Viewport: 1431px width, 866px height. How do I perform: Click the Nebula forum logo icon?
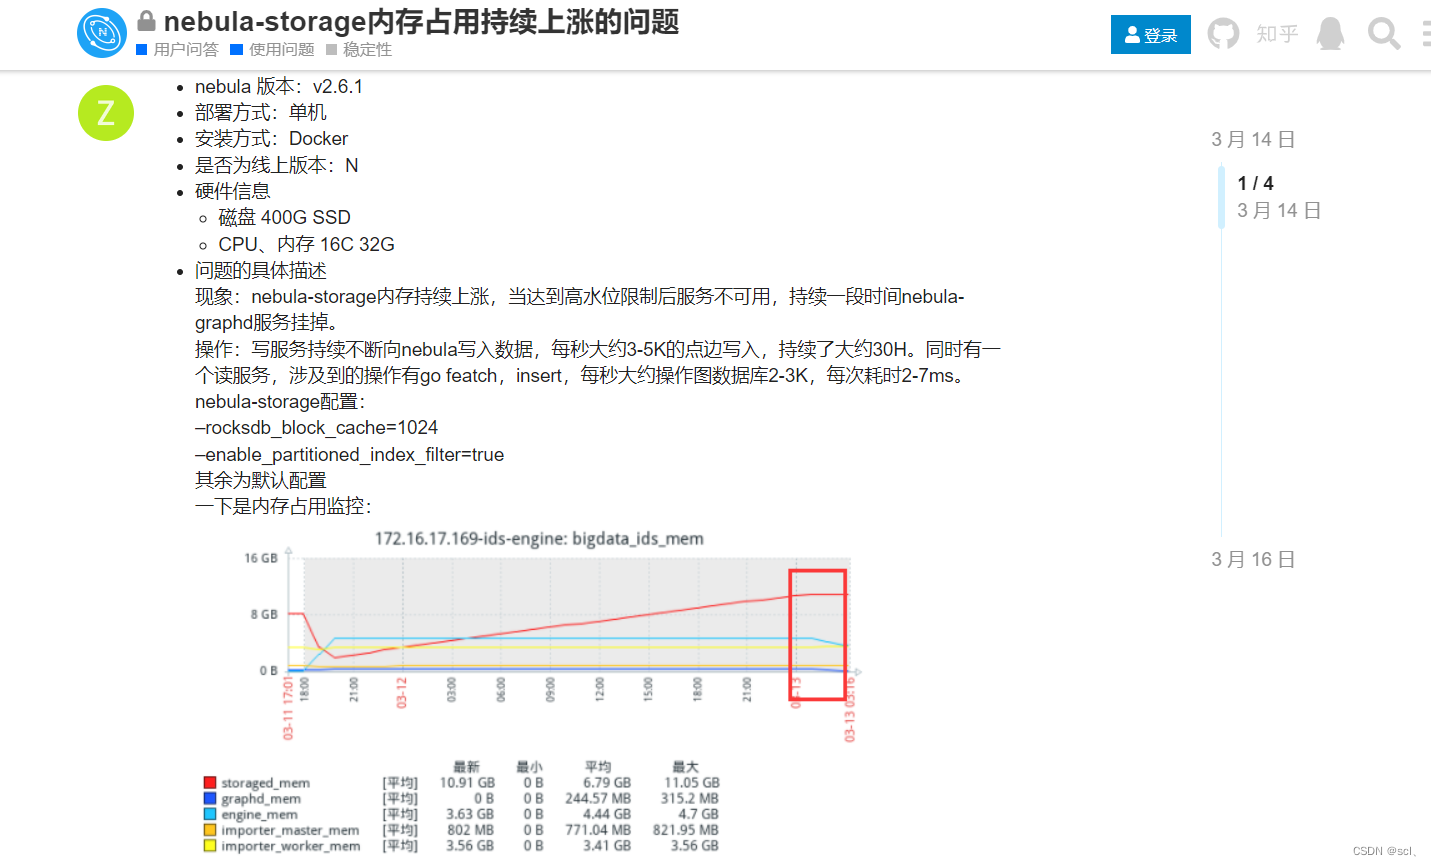(102, 33)
